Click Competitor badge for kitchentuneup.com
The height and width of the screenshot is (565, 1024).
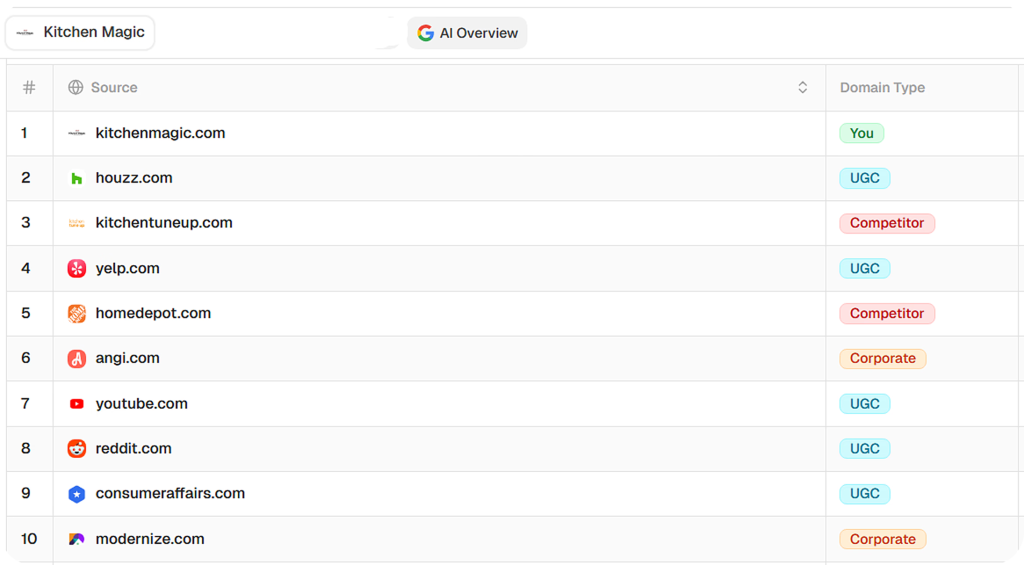886,224
